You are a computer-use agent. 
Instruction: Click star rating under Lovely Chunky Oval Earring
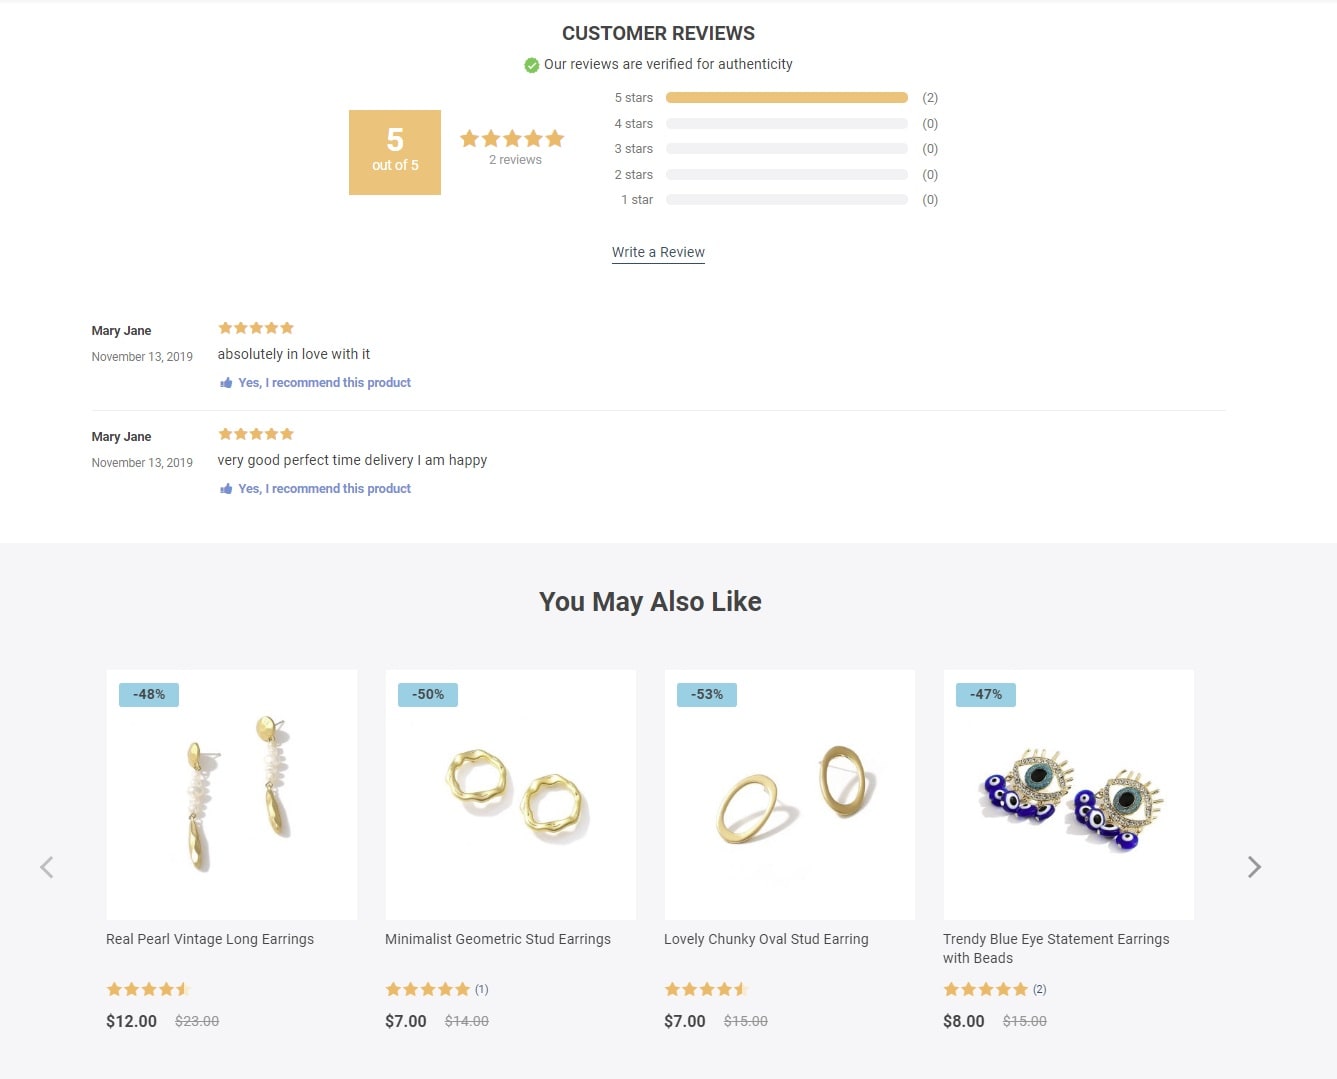(x=706, y=989)
